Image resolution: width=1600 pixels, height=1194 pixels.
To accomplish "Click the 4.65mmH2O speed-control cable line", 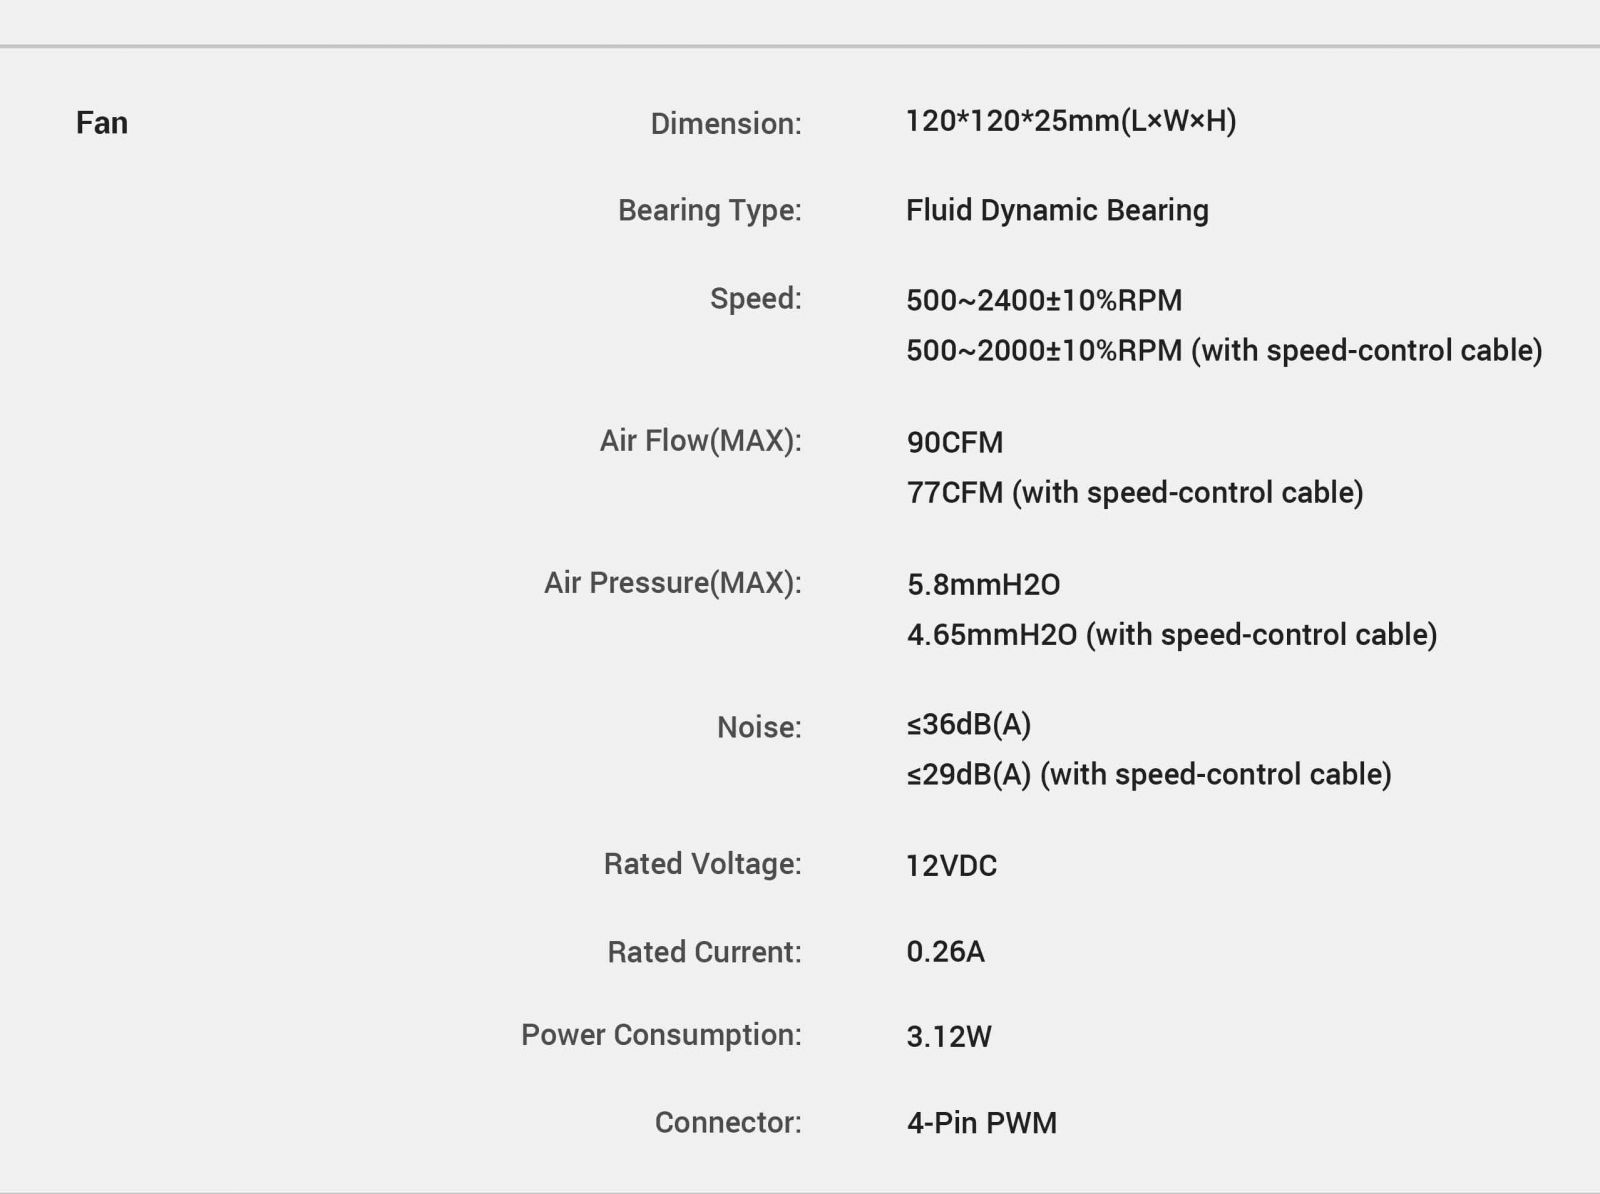I will pos(1171,634).
